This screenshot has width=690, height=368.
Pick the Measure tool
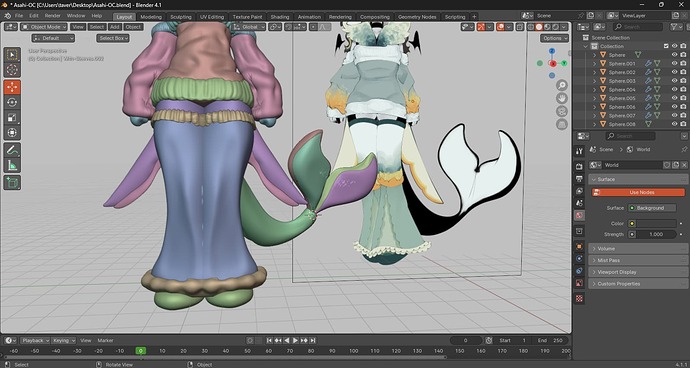12,166
